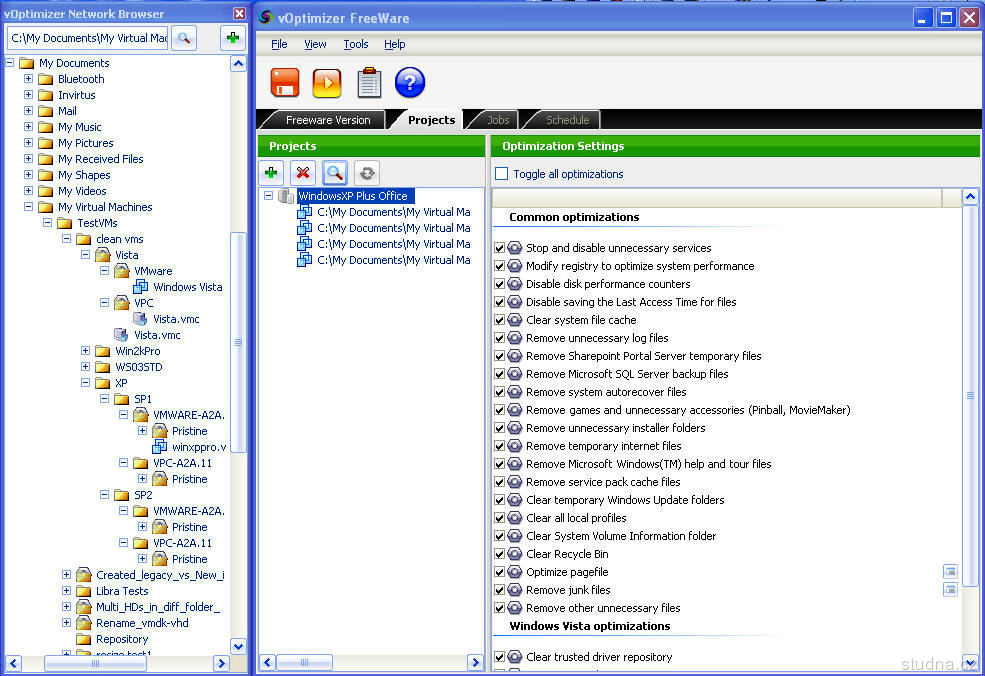Click the red X delete project icon
Screen dimensions: 985x676
coord(303,173)
